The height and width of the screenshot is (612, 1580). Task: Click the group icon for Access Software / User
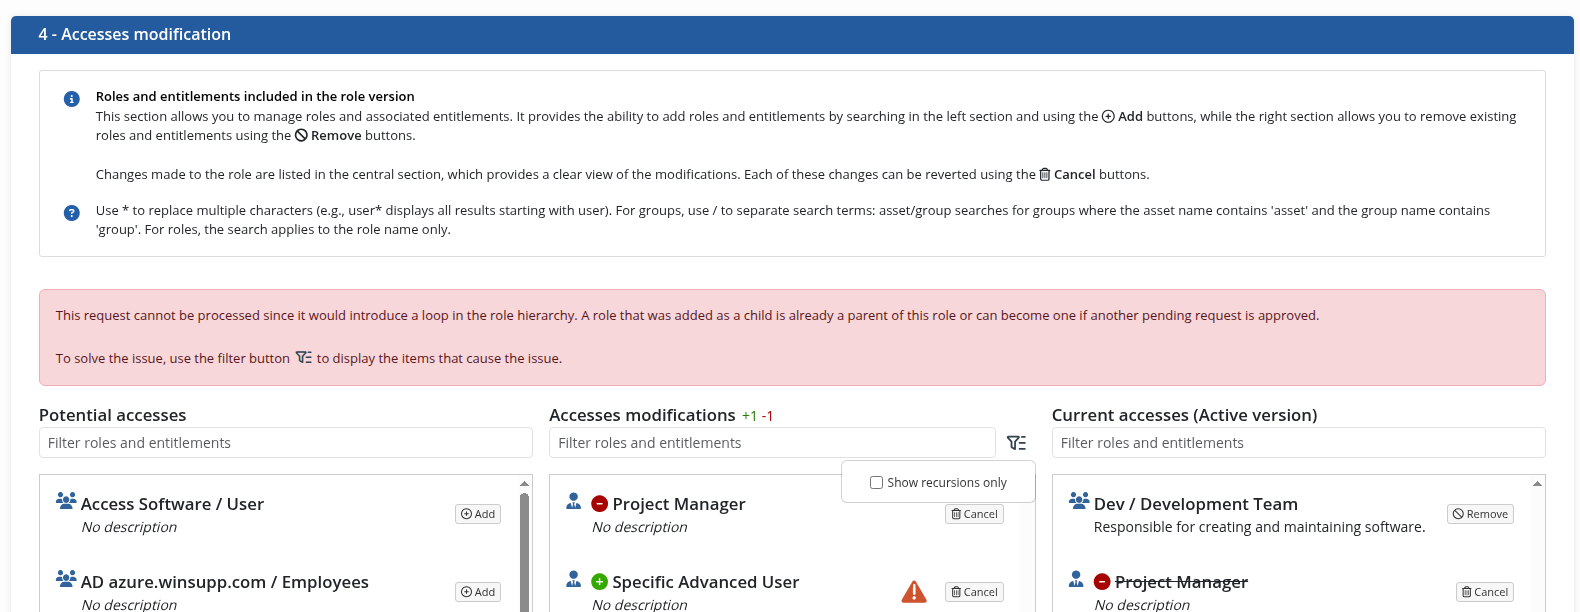click(x=66, y=500)
